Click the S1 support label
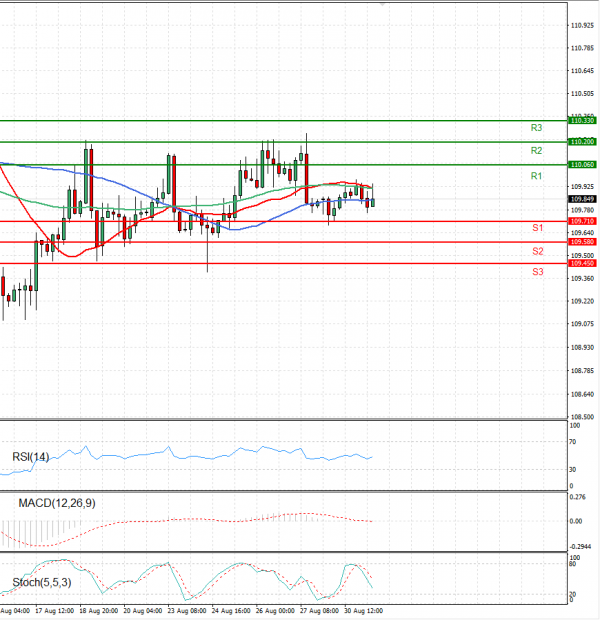Viewport: 600px width, 620px height. coord(538,228)
